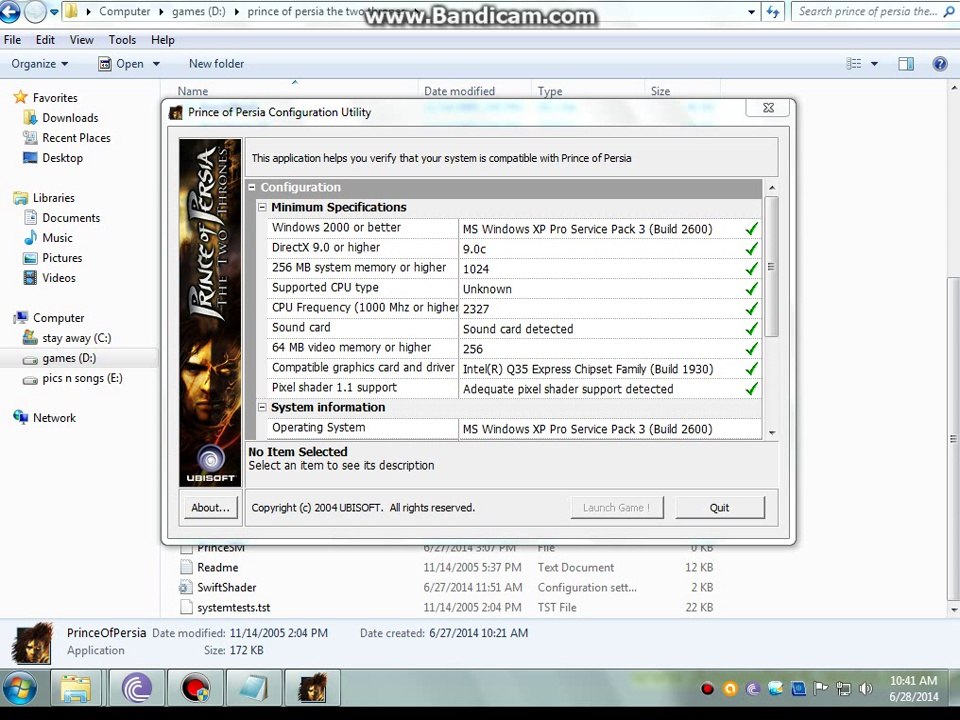Open the Organize dropdown
Image resolution: width=960 pixels, height=720 pixels.
(39, 64)
